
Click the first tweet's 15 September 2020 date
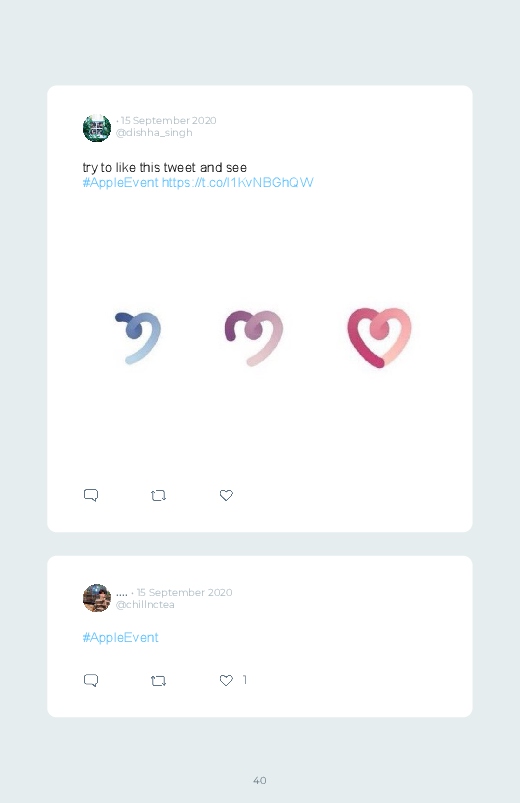169,120
